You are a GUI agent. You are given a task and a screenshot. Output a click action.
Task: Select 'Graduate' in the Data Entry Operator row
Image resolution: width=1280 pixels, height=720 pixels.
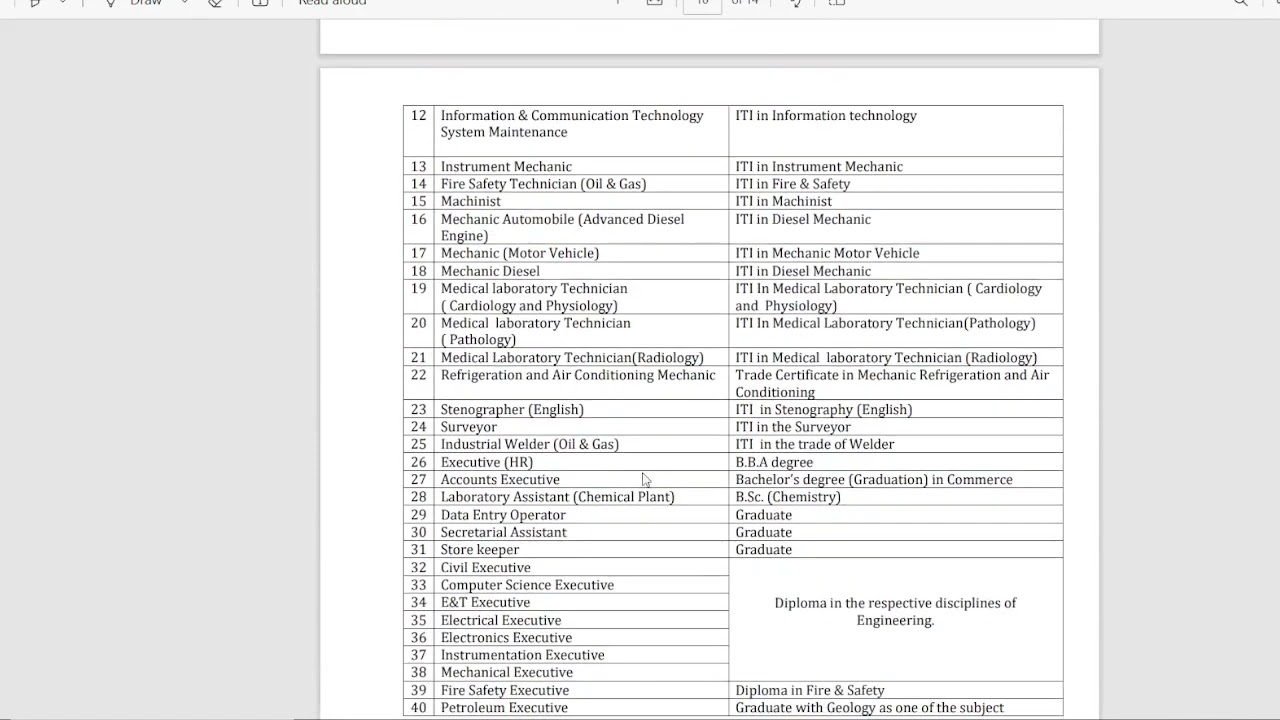click(x=764, y=515)
